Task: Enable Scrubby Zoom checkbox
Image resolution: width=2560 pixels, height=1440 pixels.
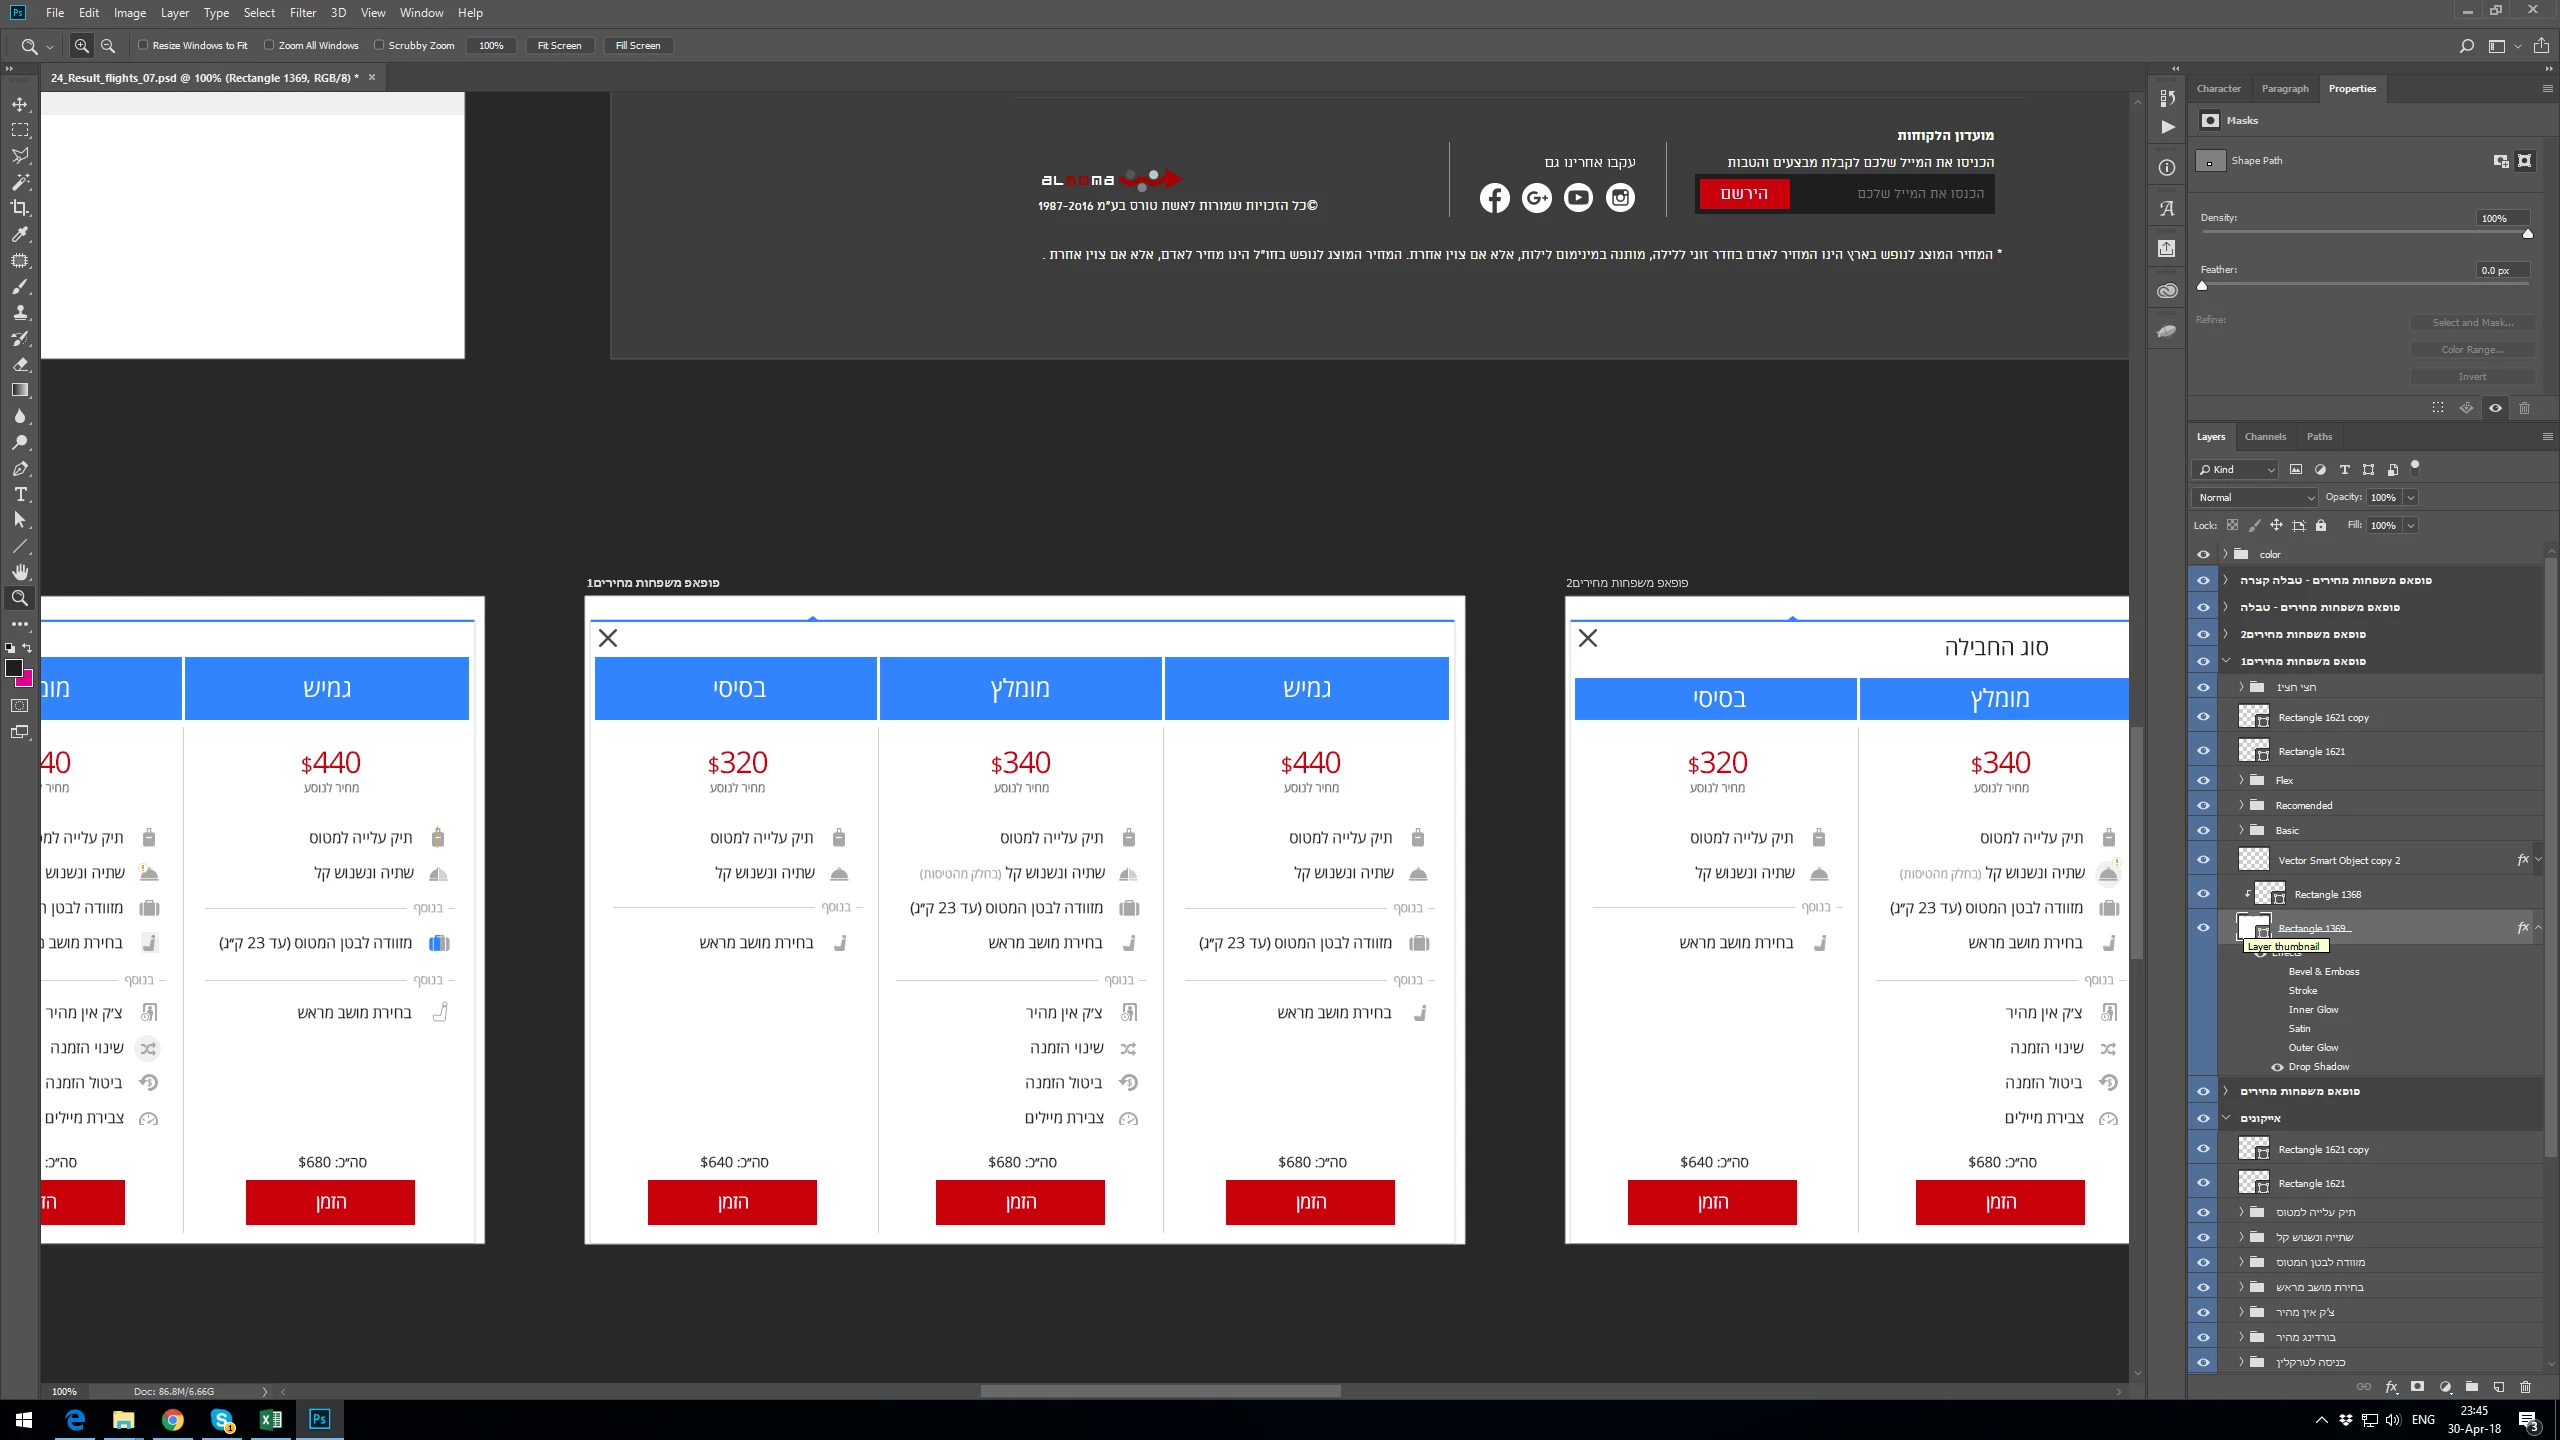Action: point(379,45)
